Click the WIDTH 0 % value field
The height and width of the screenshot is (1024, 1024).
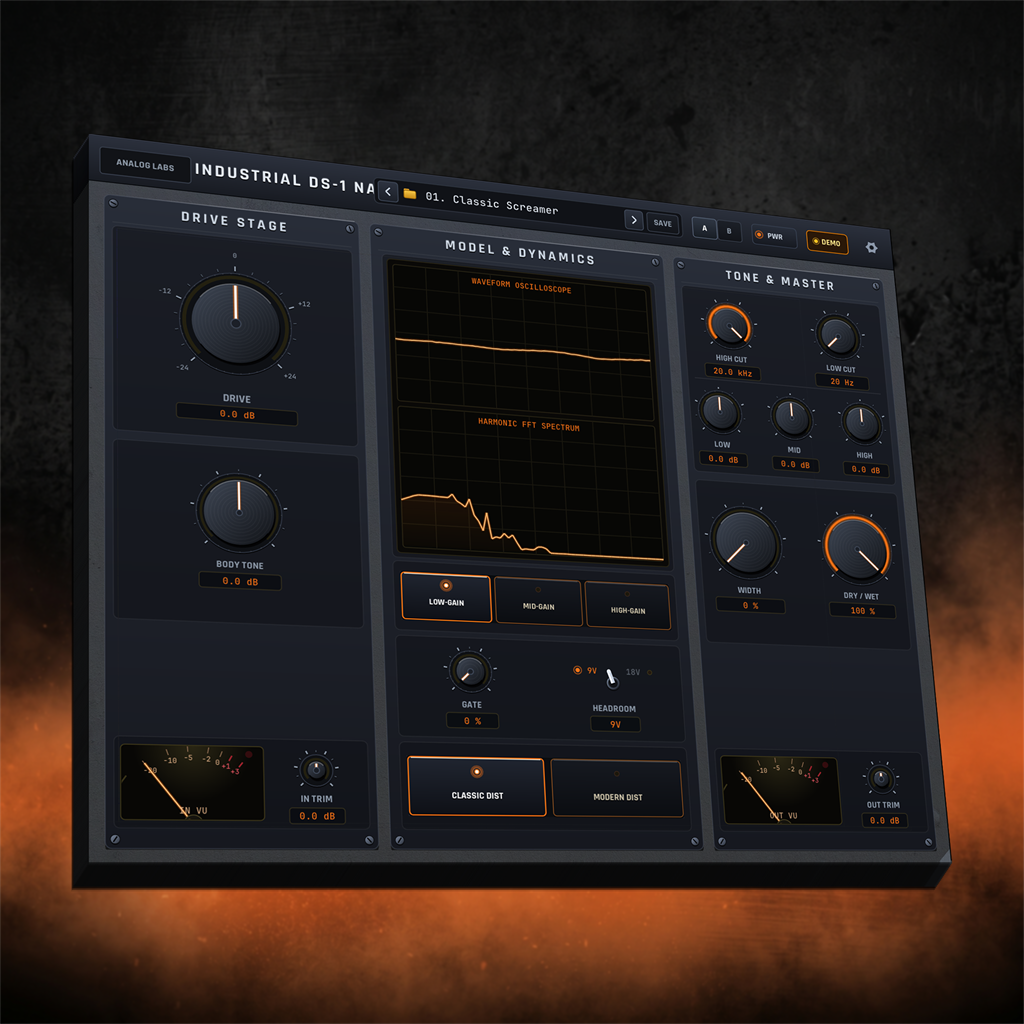pyautogui.click(x=750, y=605)
